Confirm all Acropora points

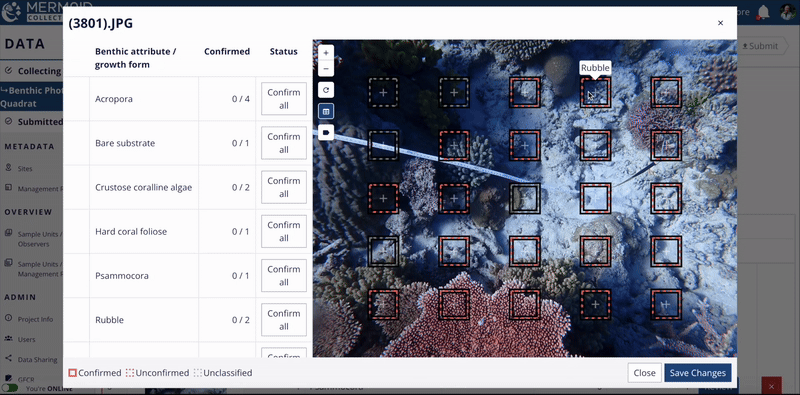tap(284, 99)
